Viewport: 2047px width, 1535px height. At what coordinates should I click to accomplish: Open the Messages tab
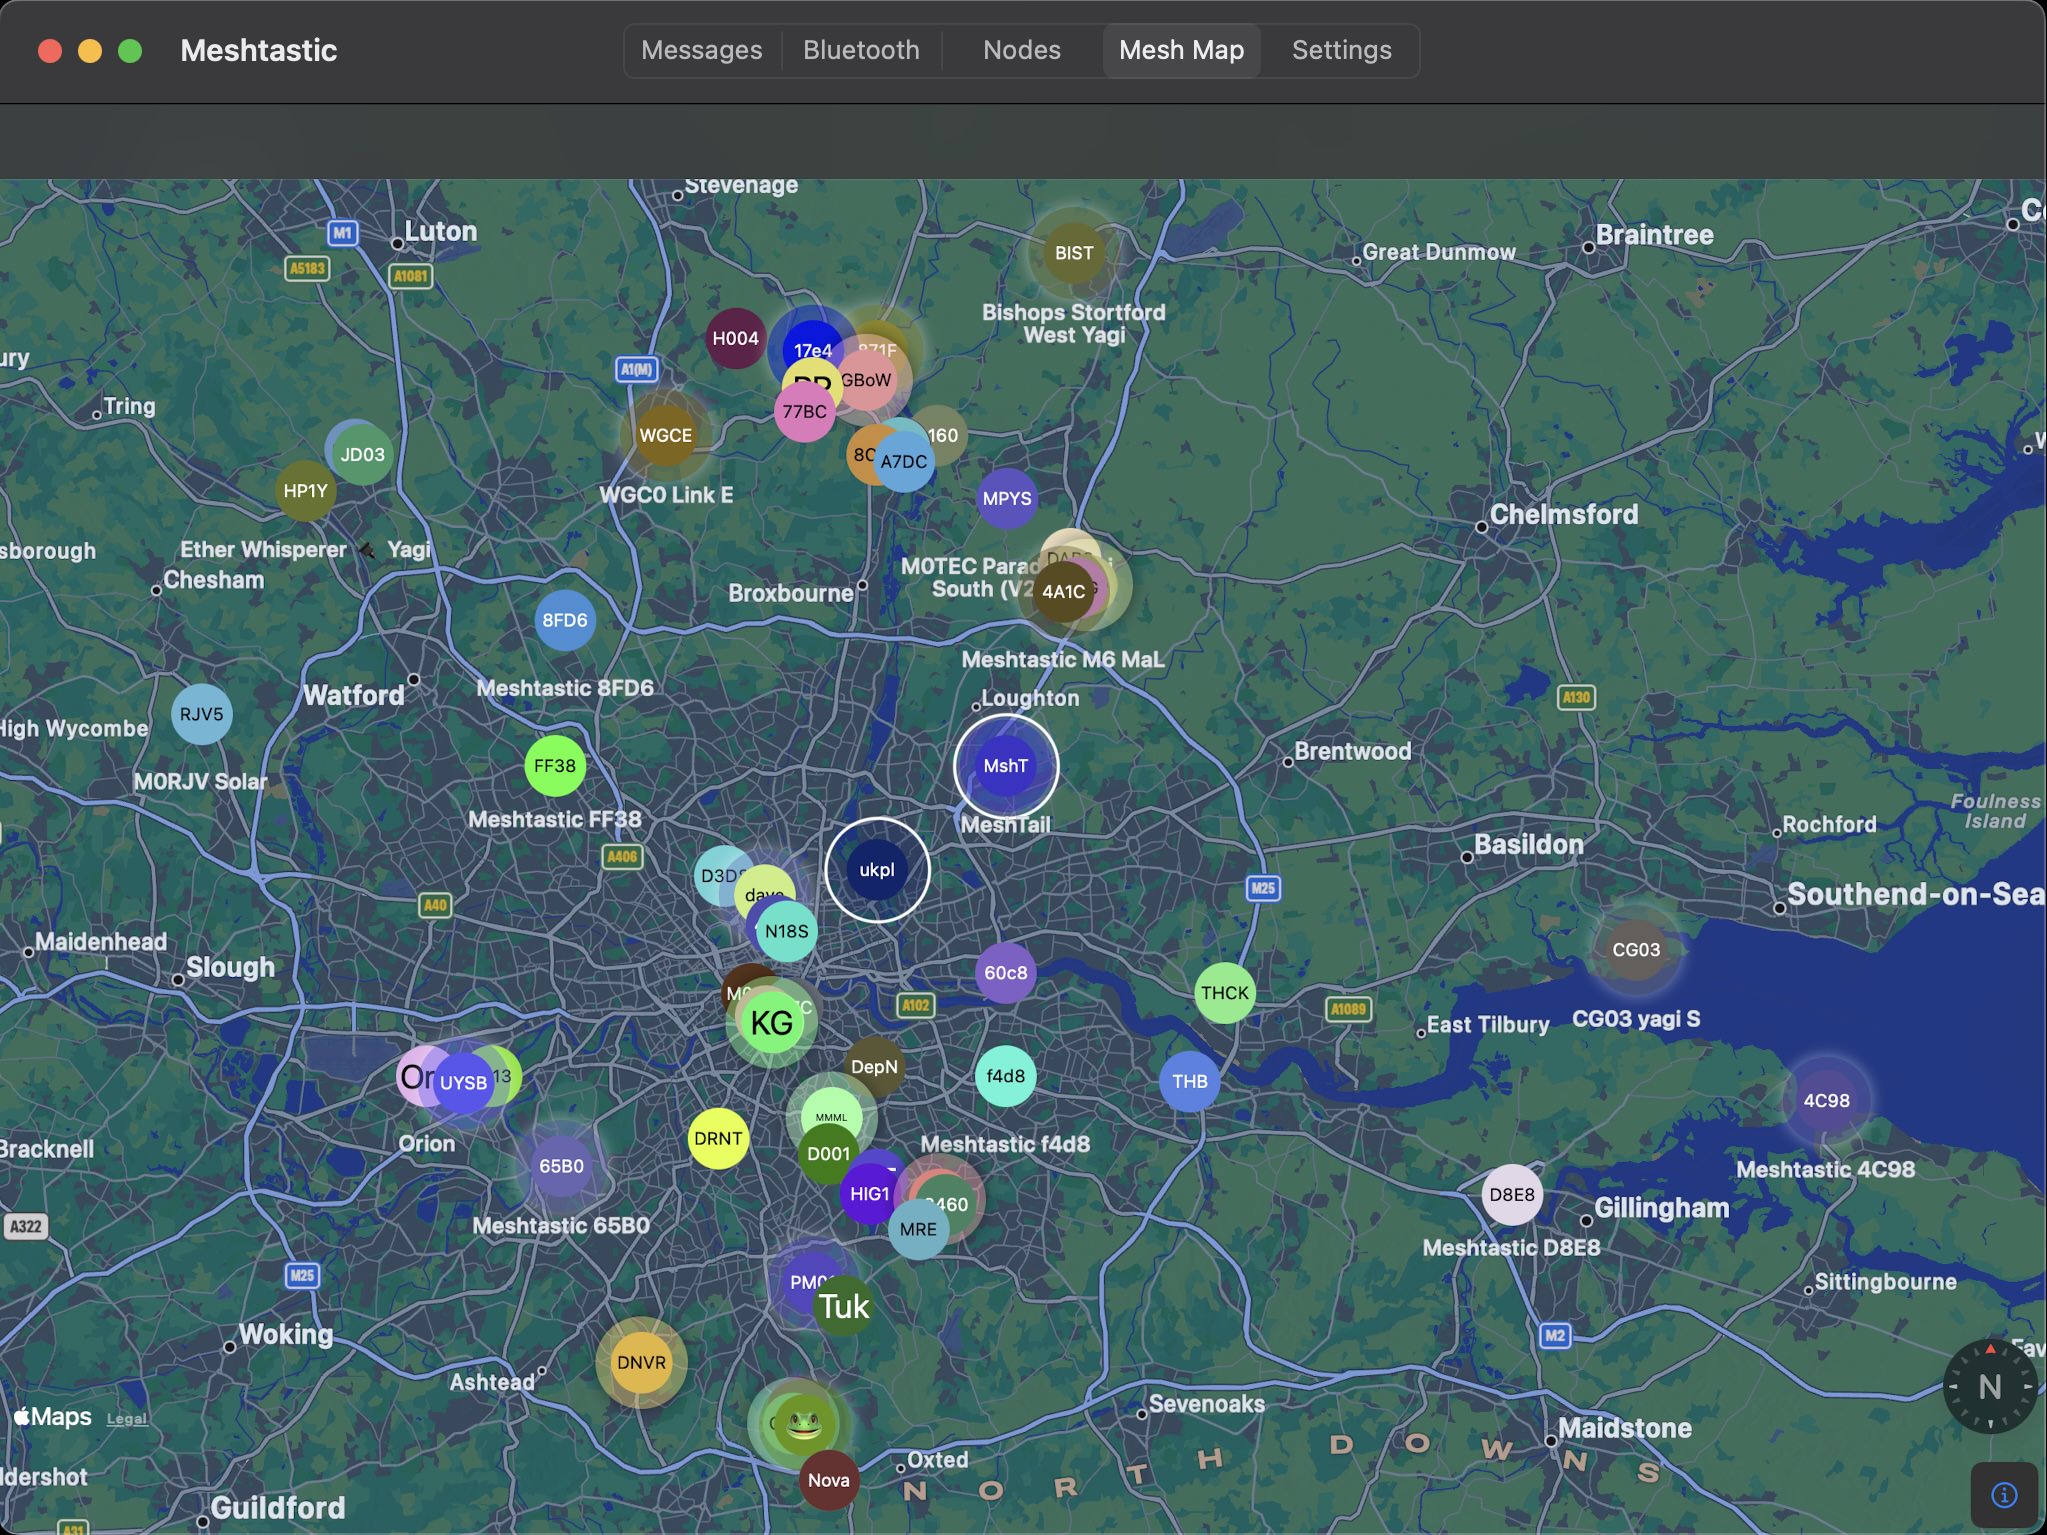pyautogui.click(x=701, y=50)
